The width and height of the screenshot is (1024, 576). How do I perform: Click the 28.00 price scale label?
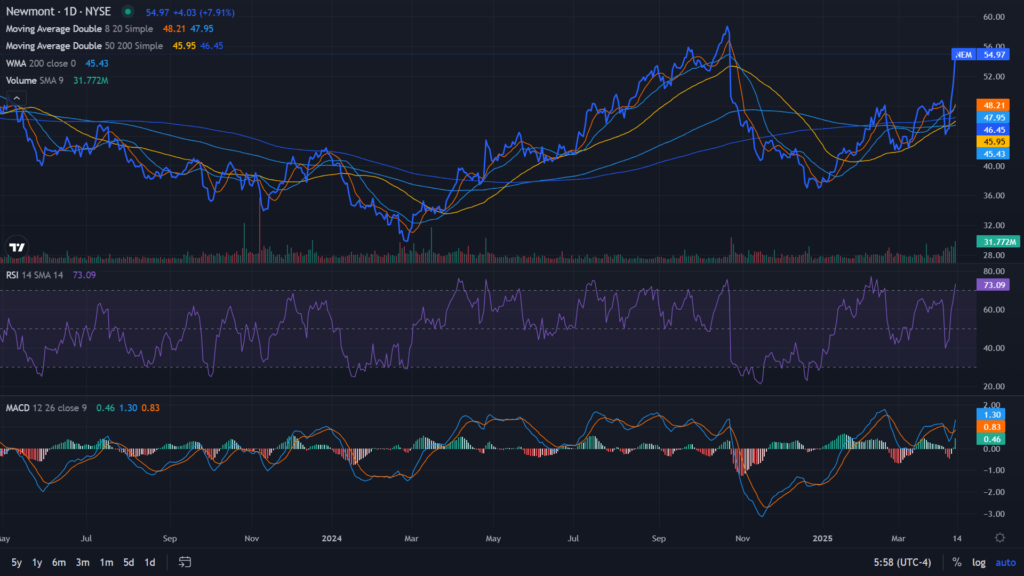point(993,255)
